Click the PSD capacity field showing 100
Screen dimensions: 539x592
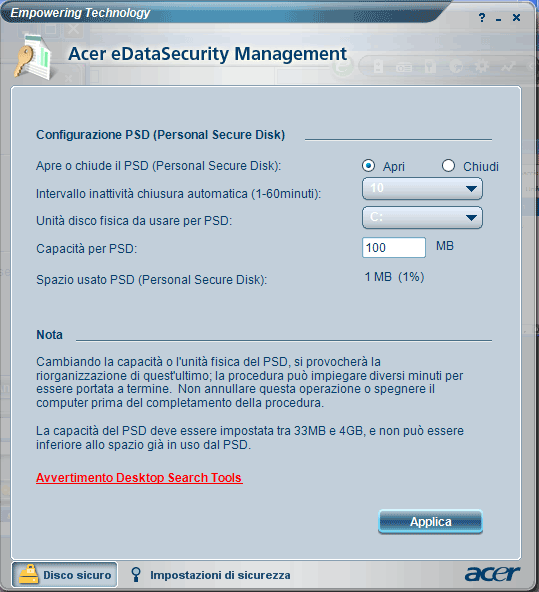click(x=394, y=248)
